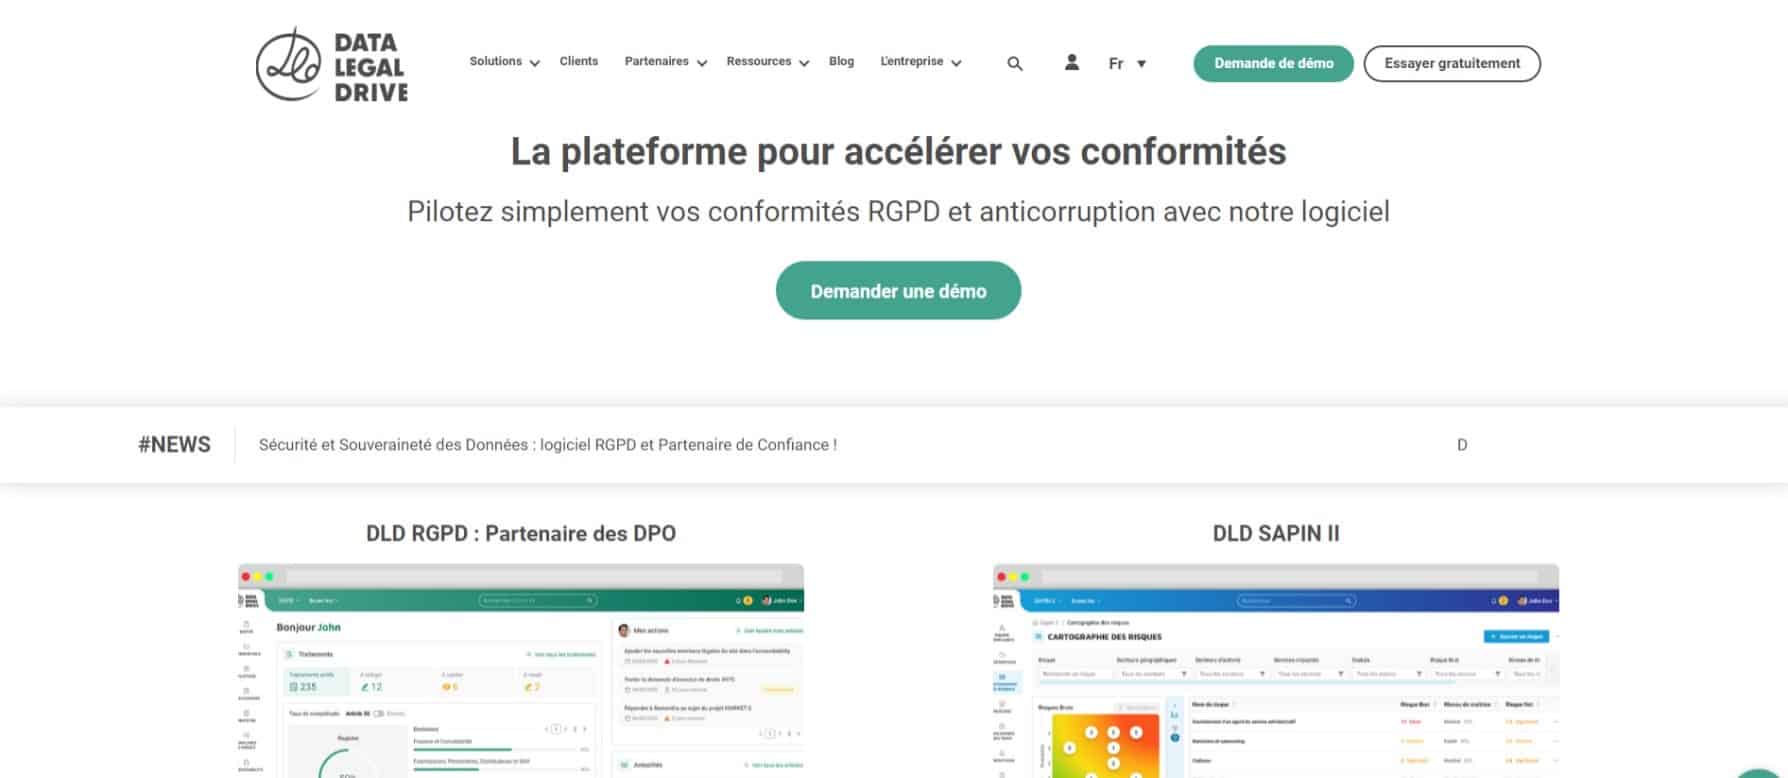The height and width of the screenshot is (778, 1788).
Task: Click the Data Legal Drive logo
Action: click(332, 65)
